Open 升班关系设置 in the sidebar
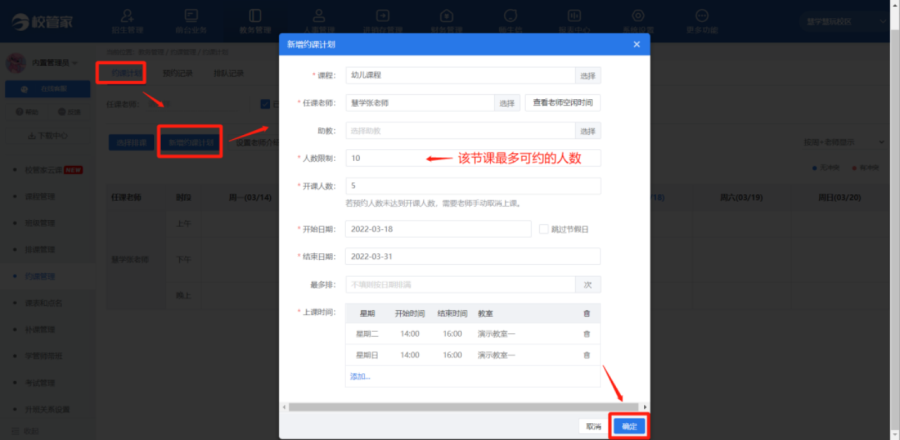Image resolution: width=900 pixels, height=440 pixels. (47, 410)
